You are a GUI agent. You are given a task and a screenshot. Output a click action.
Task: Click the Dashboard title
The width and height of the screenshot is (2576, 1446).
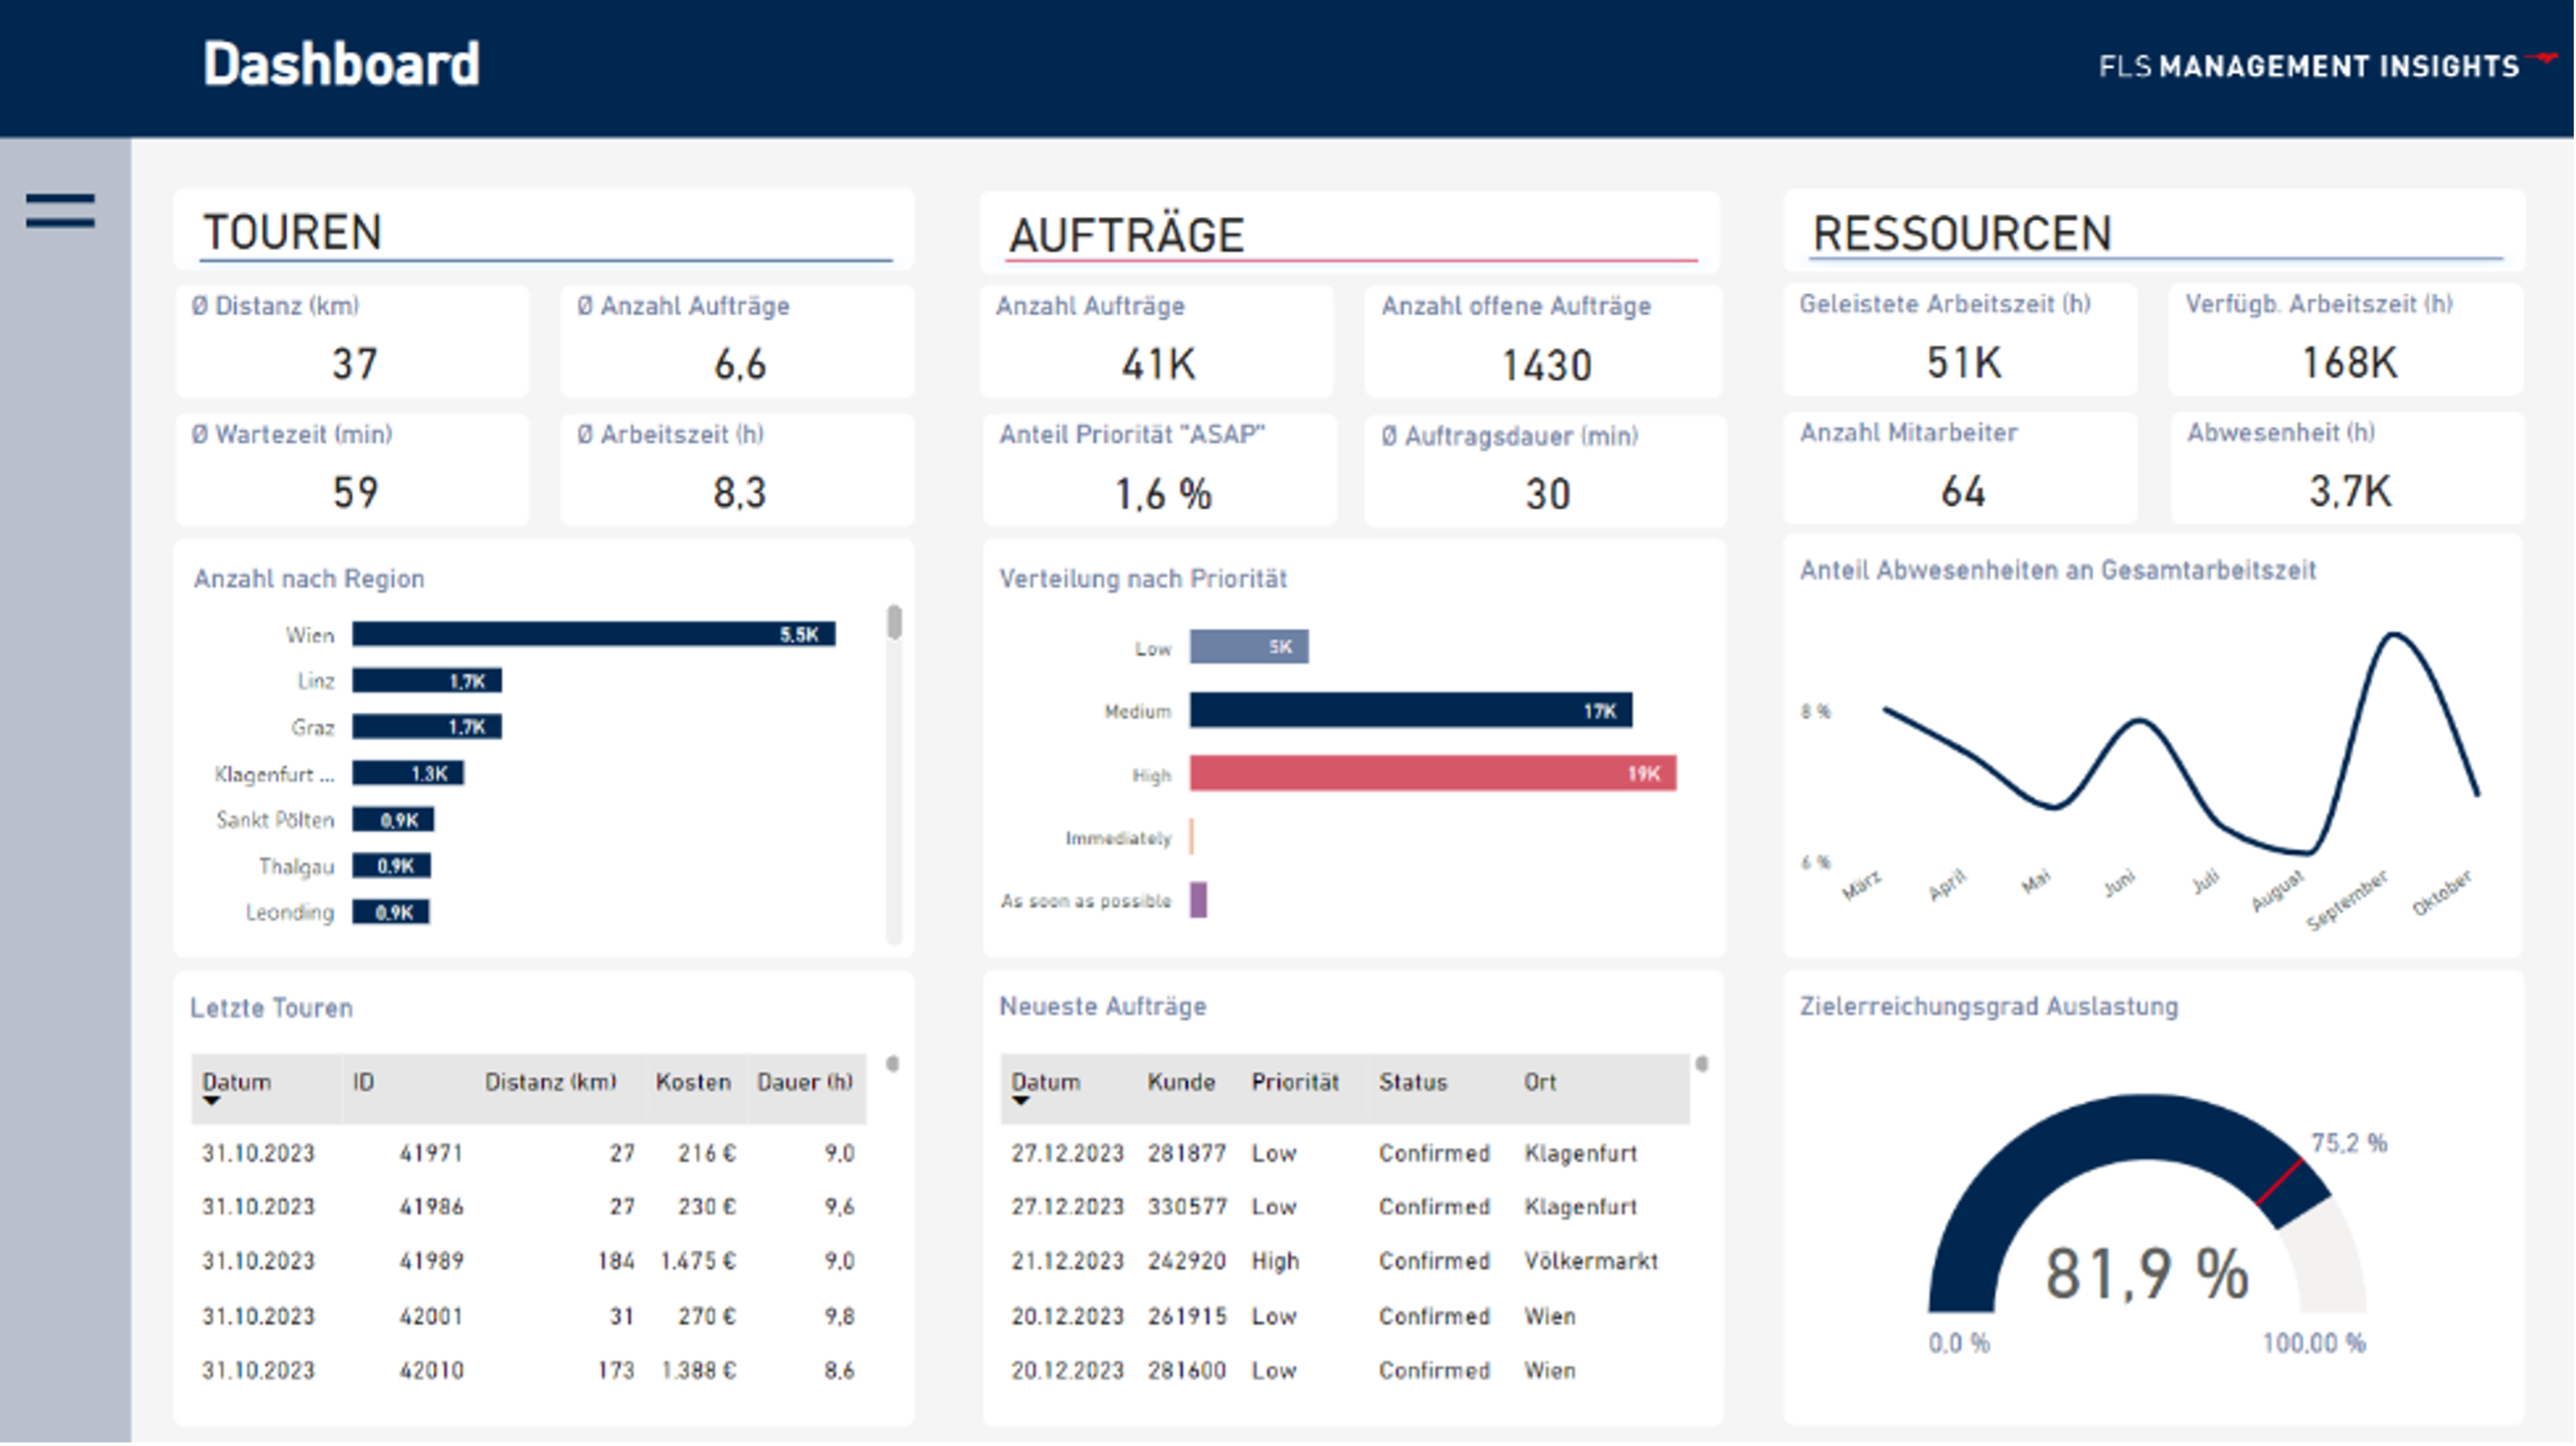(x=341, y=65)
